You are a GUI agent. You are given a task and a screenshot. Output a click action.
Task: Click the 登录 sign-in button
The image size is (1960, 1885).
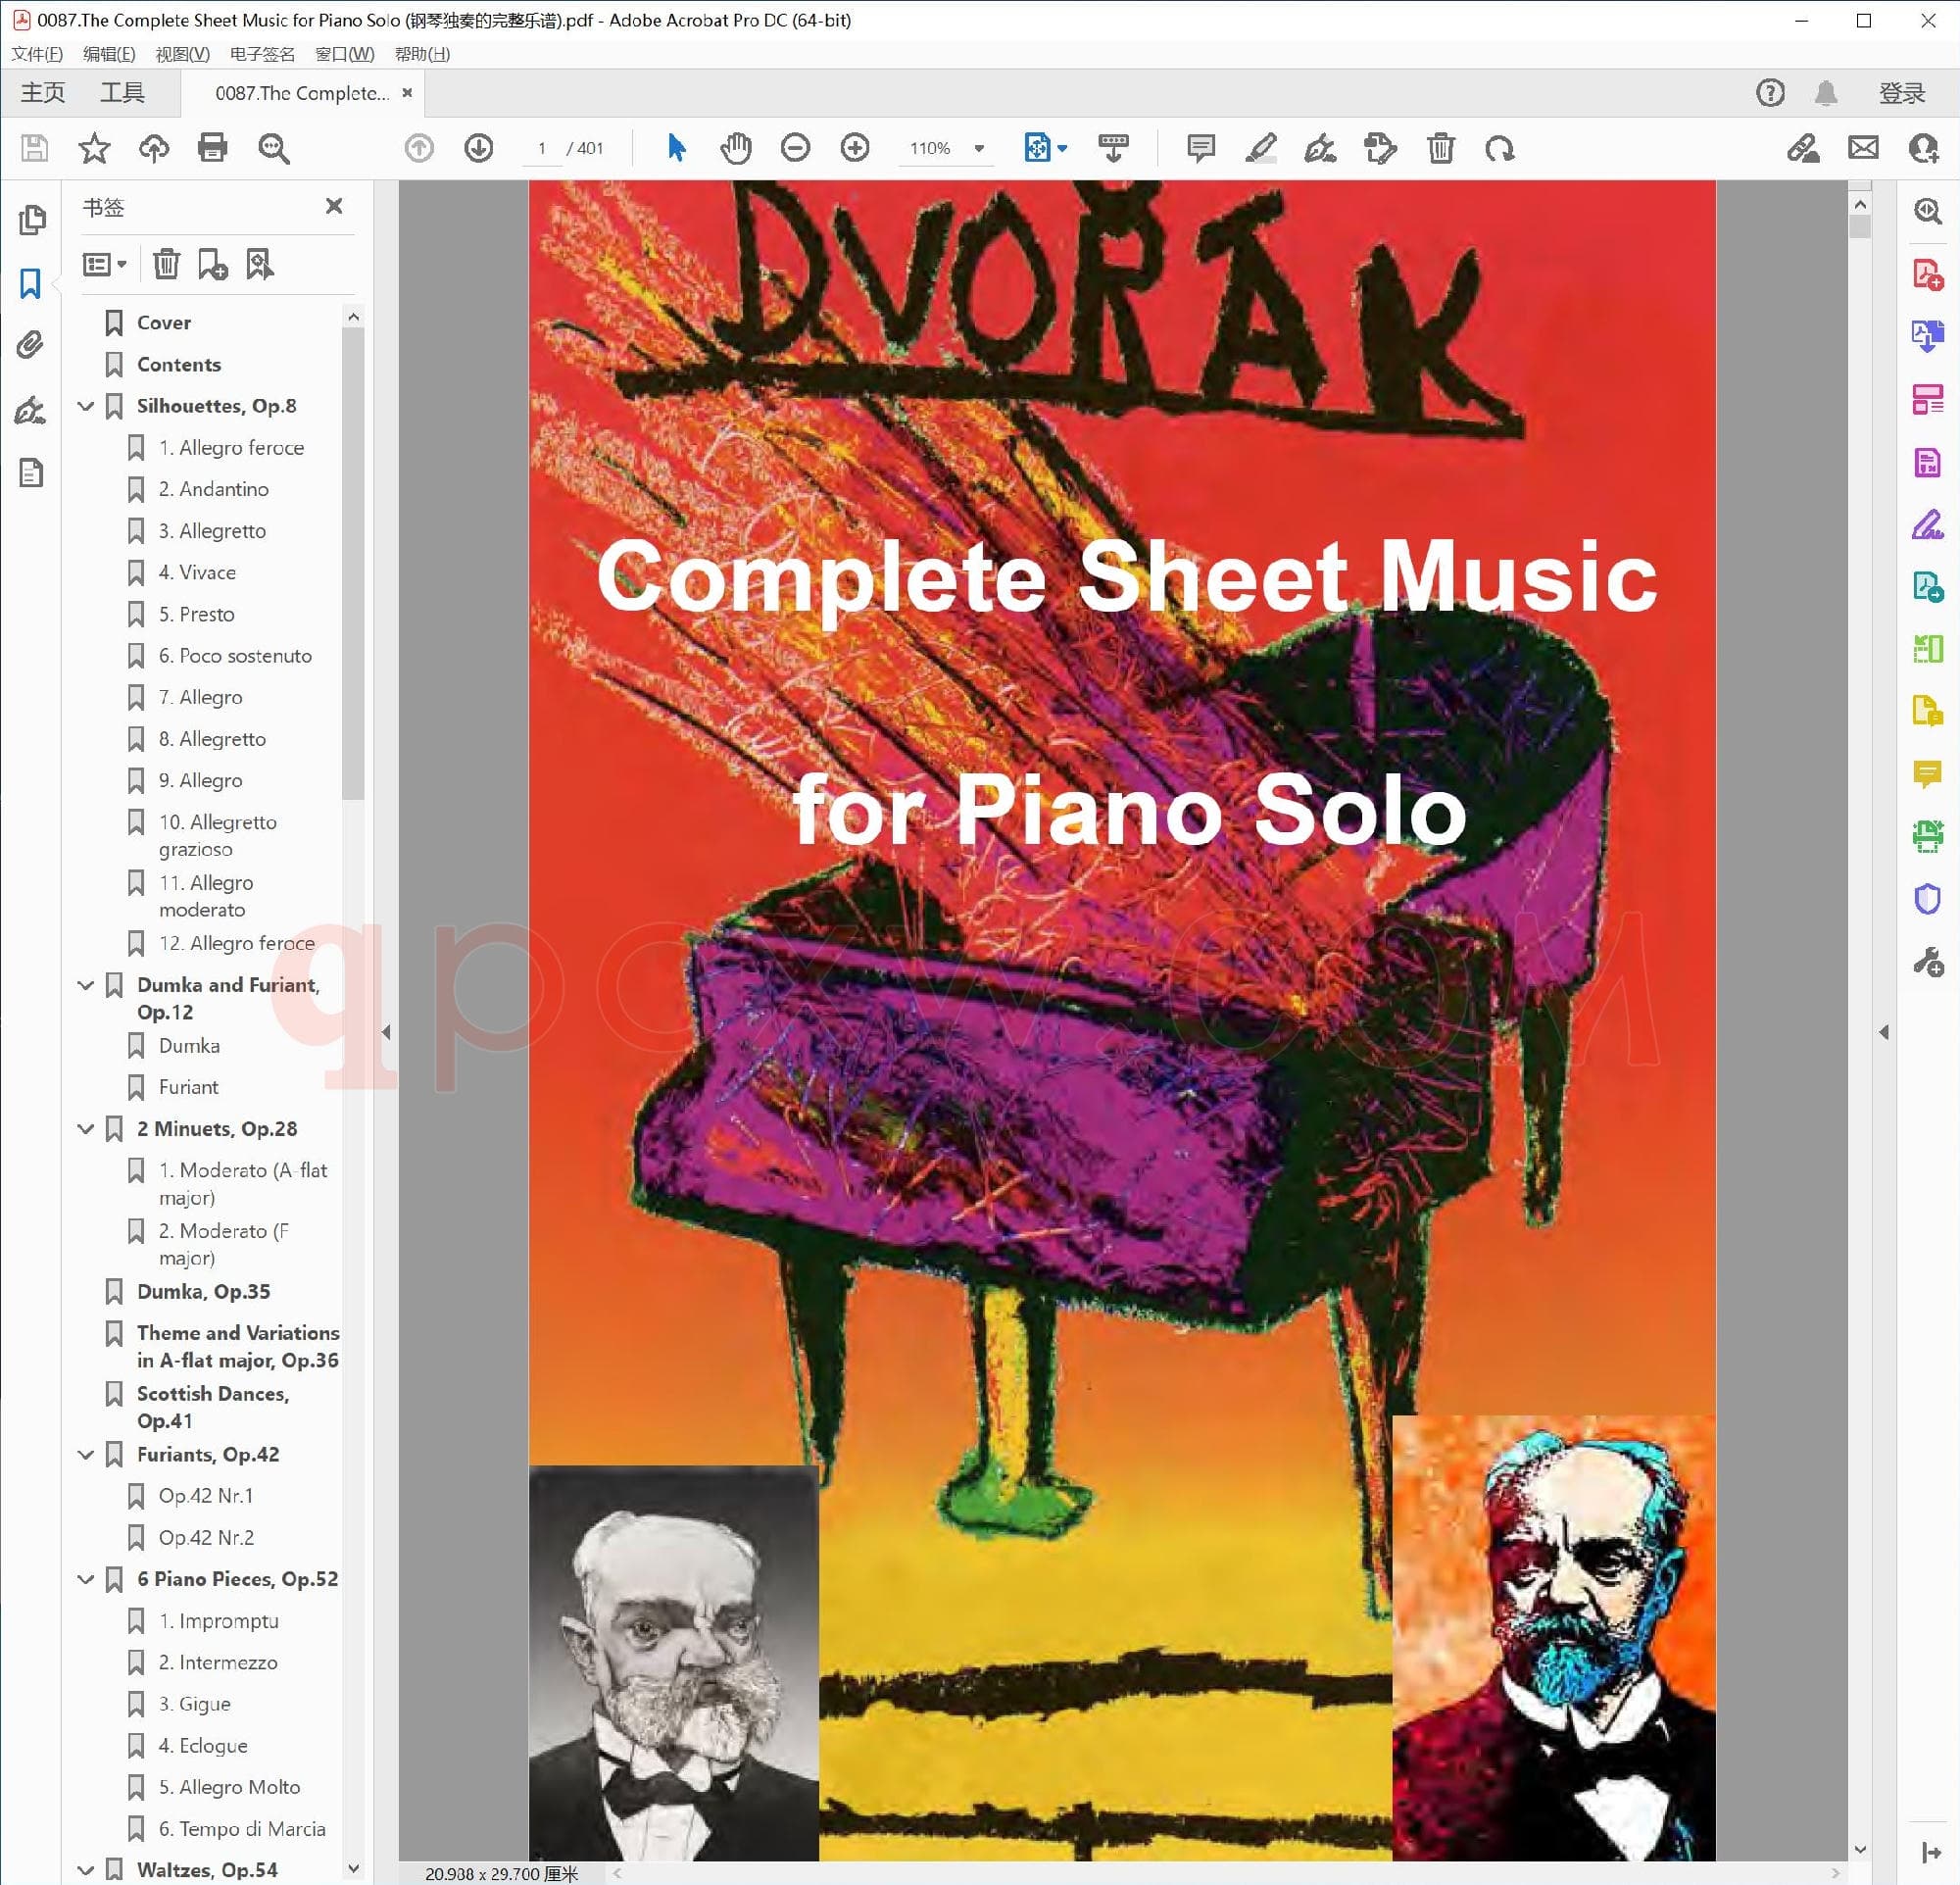[1901, 93]
